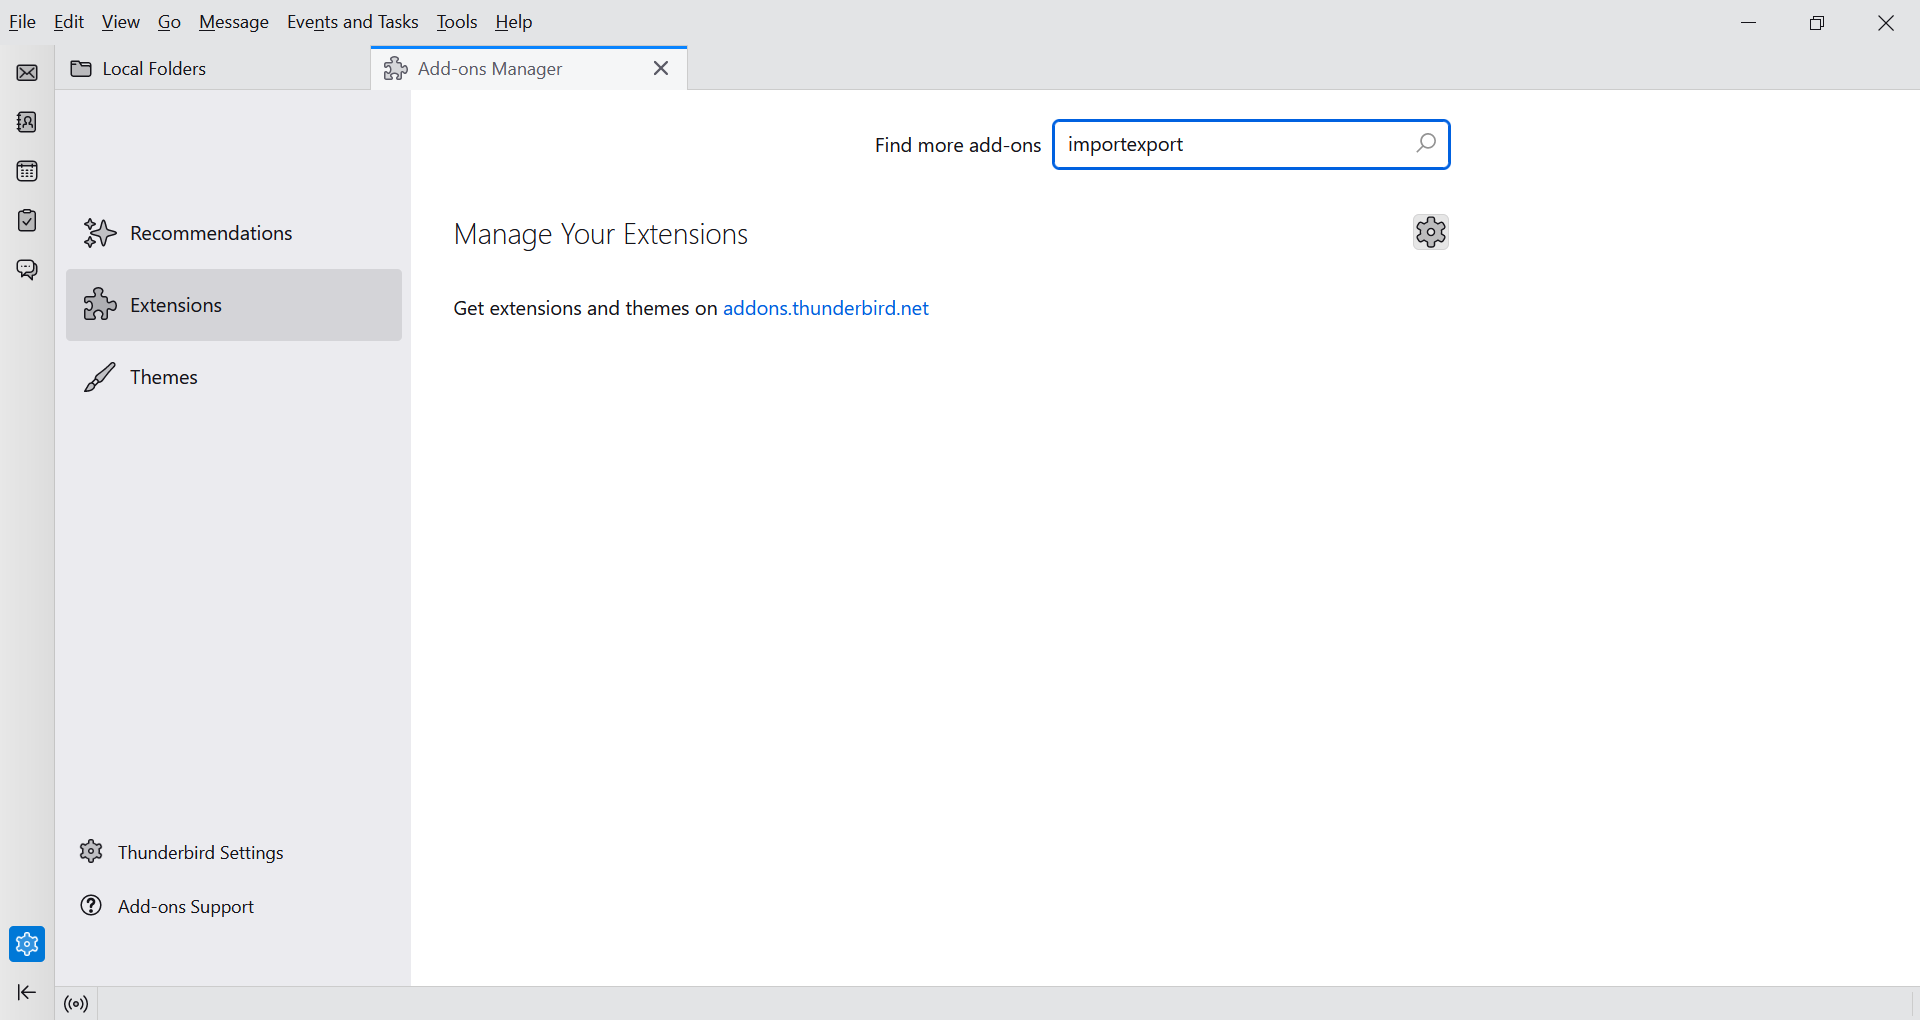The image size is (1920, 1020).
Task: Open the Tasks space icon
Action: pos(27,220)
